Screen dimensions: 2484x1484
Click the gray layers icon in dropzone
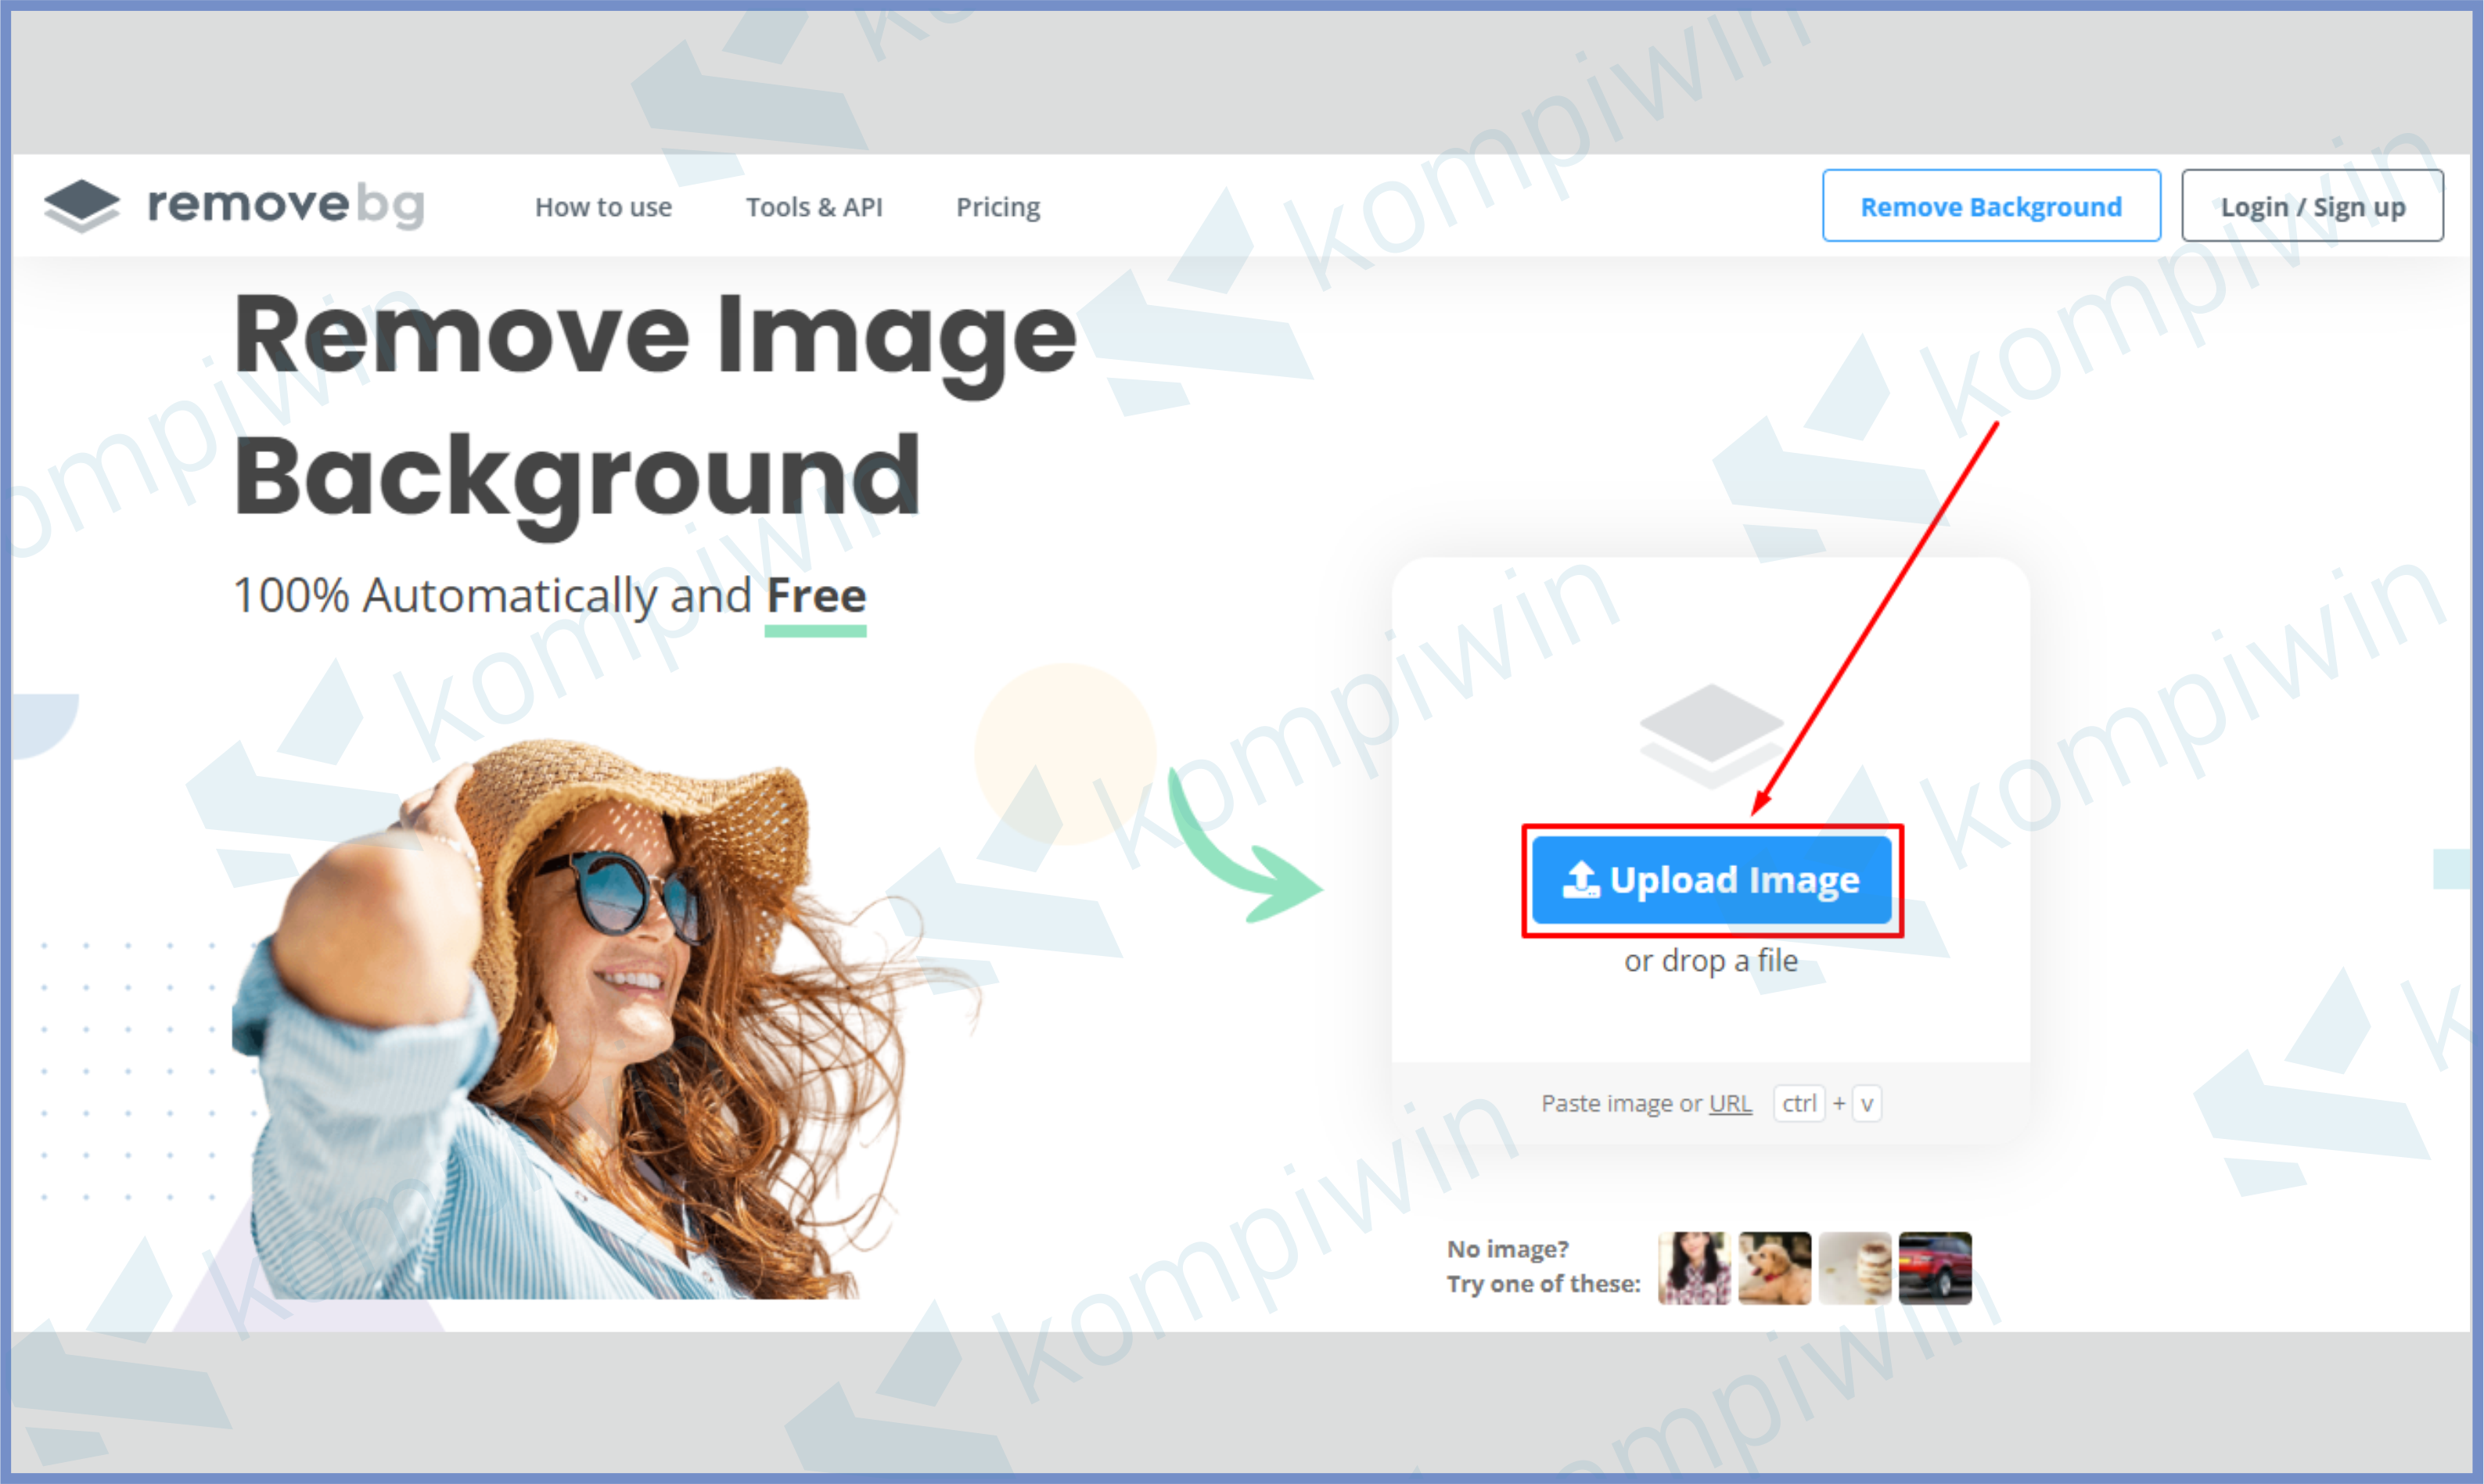click(x=1711, y=734)
